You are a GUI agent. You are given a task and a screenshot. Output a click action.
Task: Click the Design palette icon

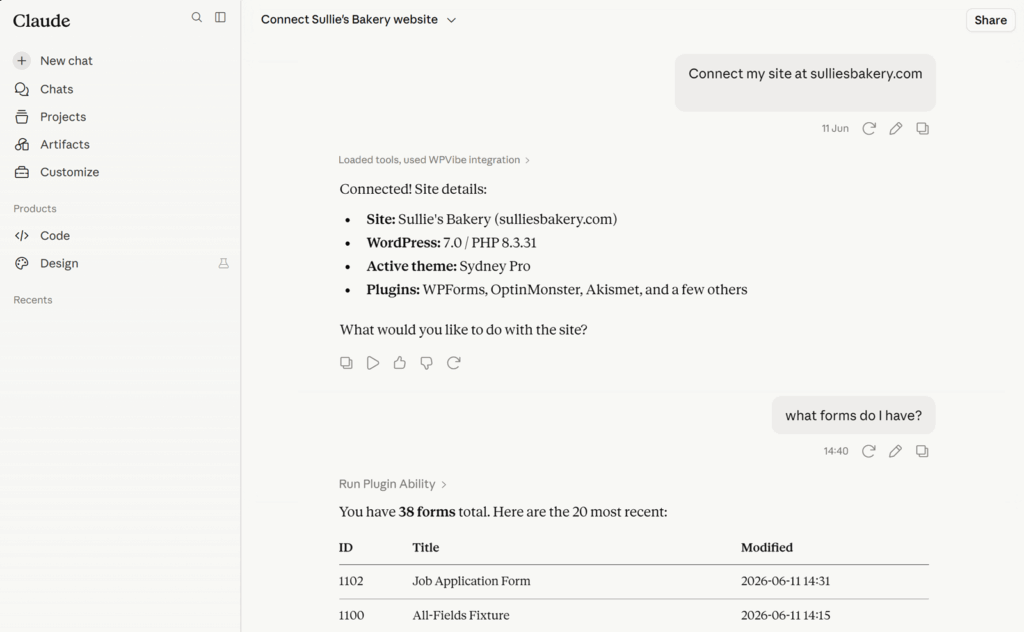(22, 263)
